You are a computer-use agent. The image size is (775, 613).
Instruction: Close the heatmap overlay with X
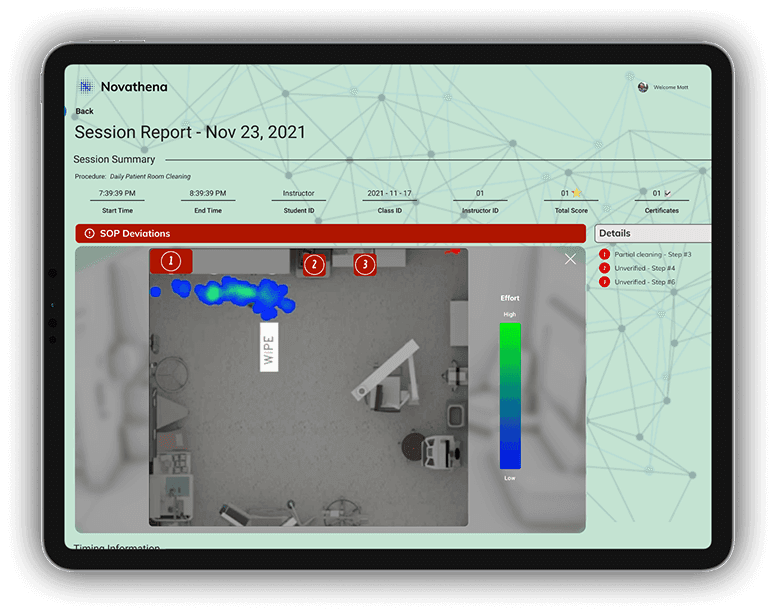point(570,259)
